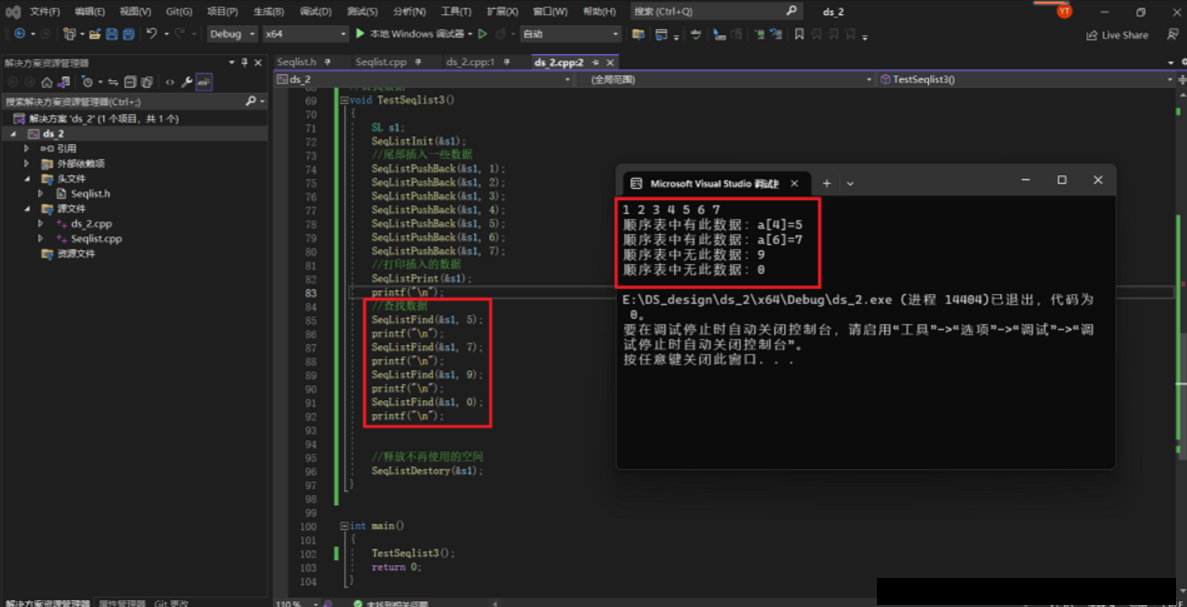Screen dimensions: 1187x607
Task: Click the view code angle-brackets icon
Action: coord(170,82)
